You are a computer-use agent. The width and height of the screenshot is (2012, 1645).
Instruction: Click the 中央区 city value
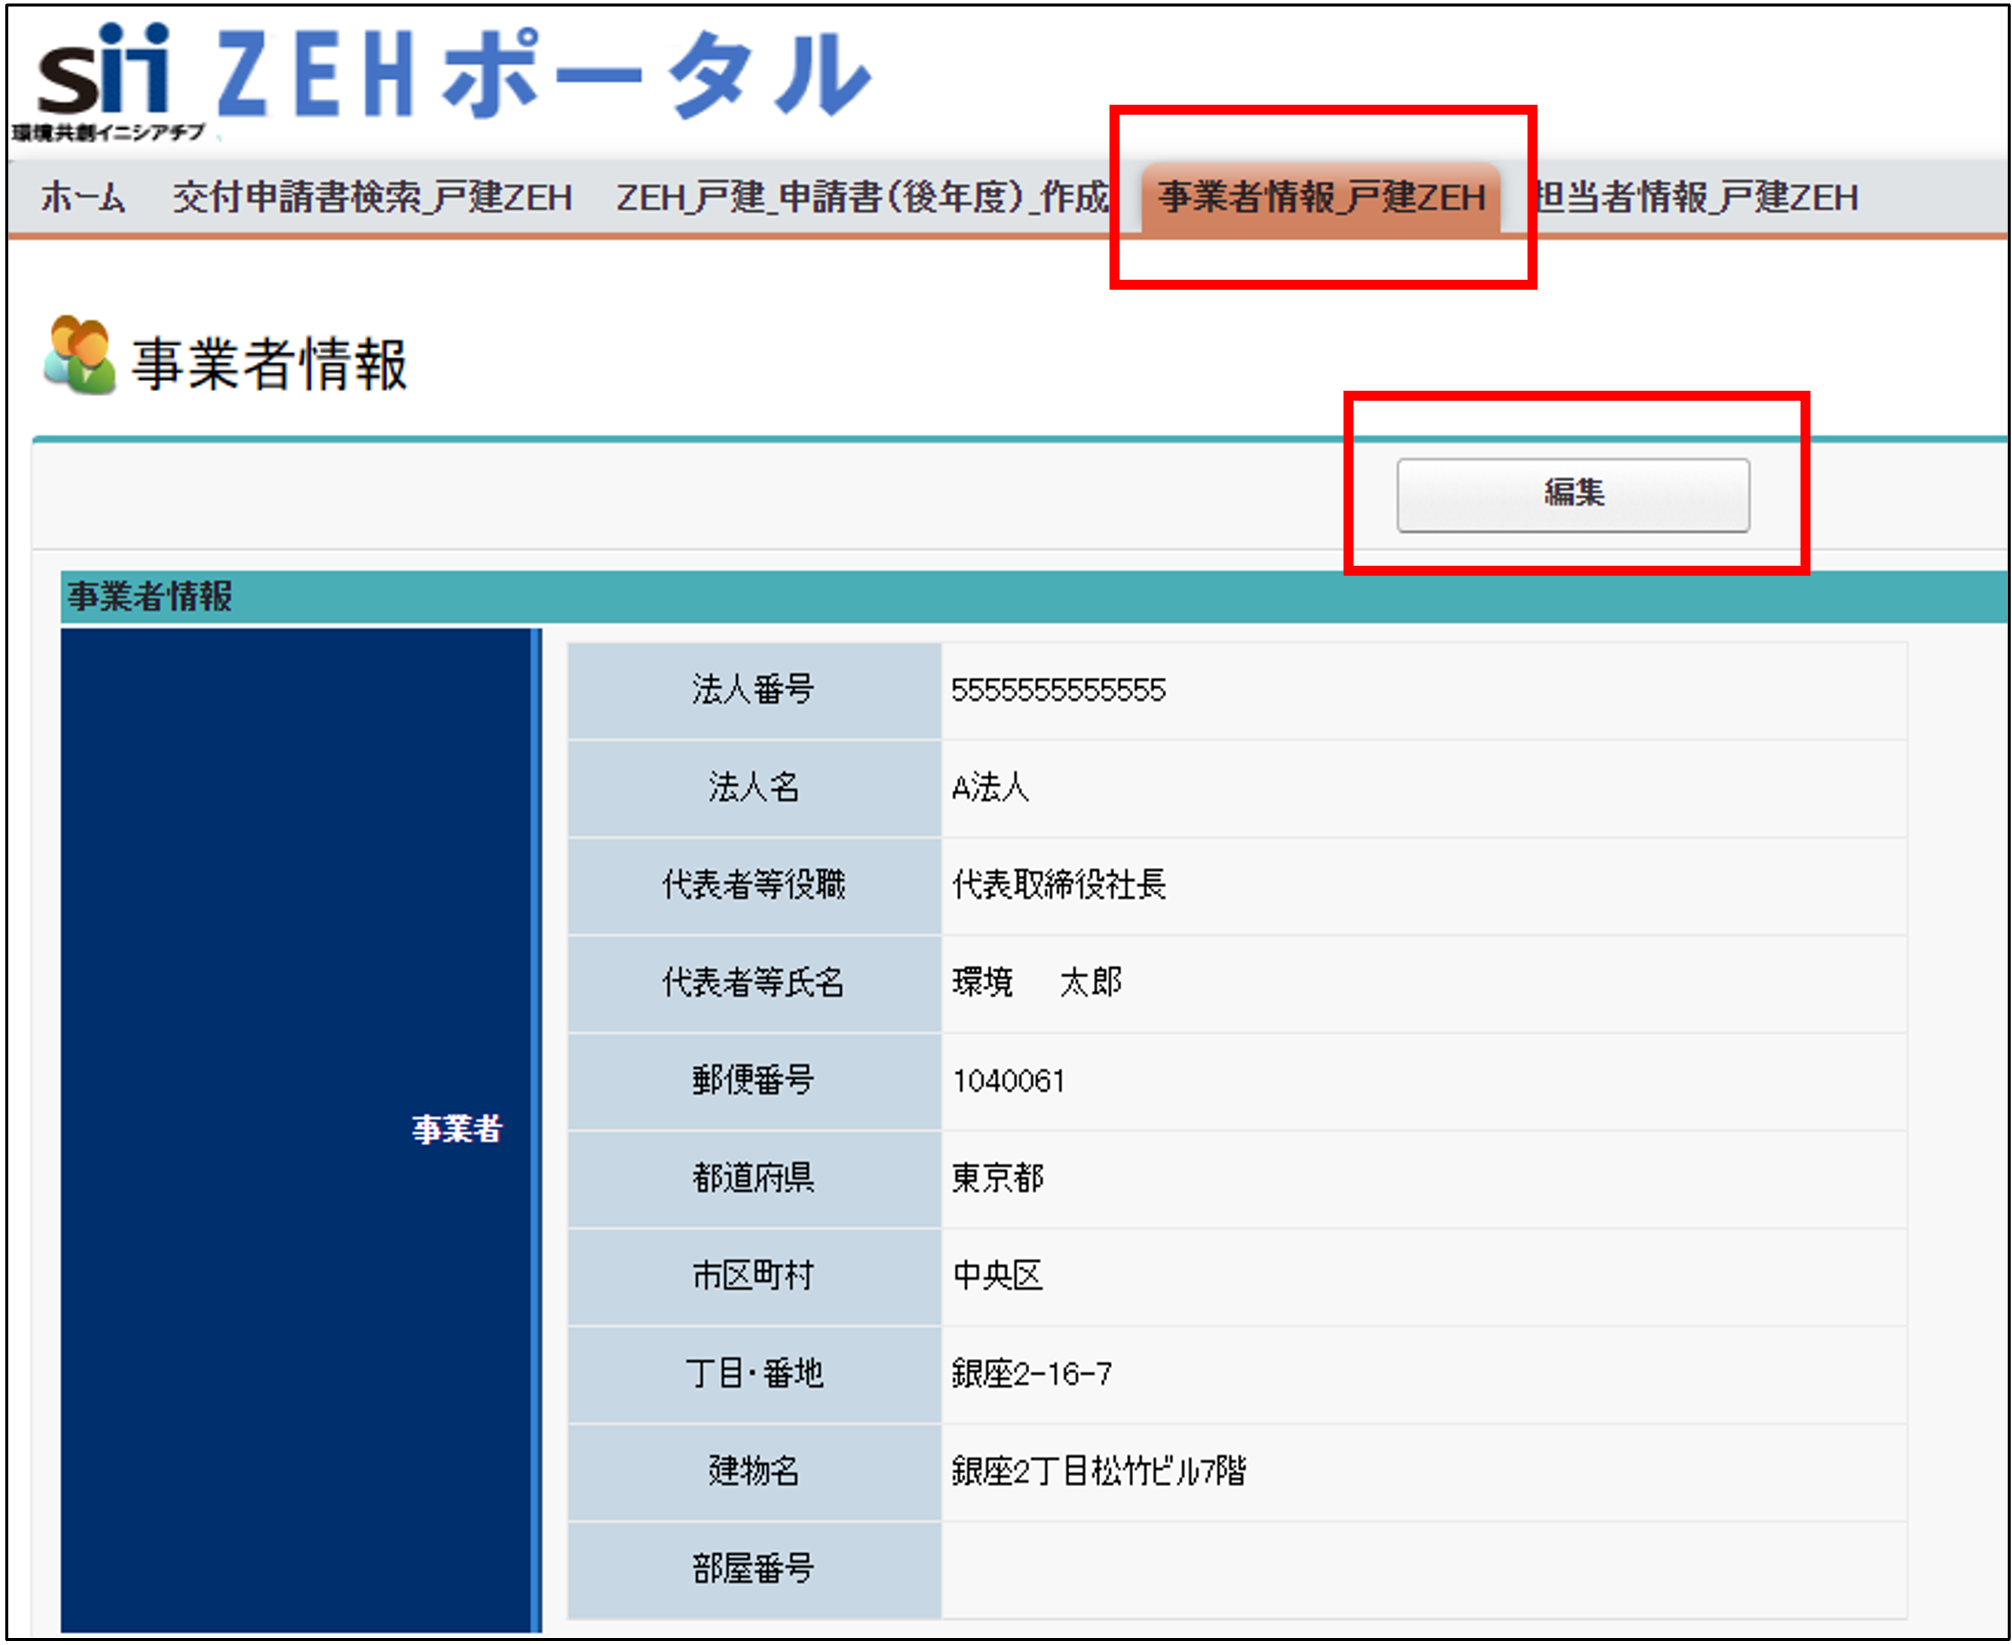[x=997, y=1275]
